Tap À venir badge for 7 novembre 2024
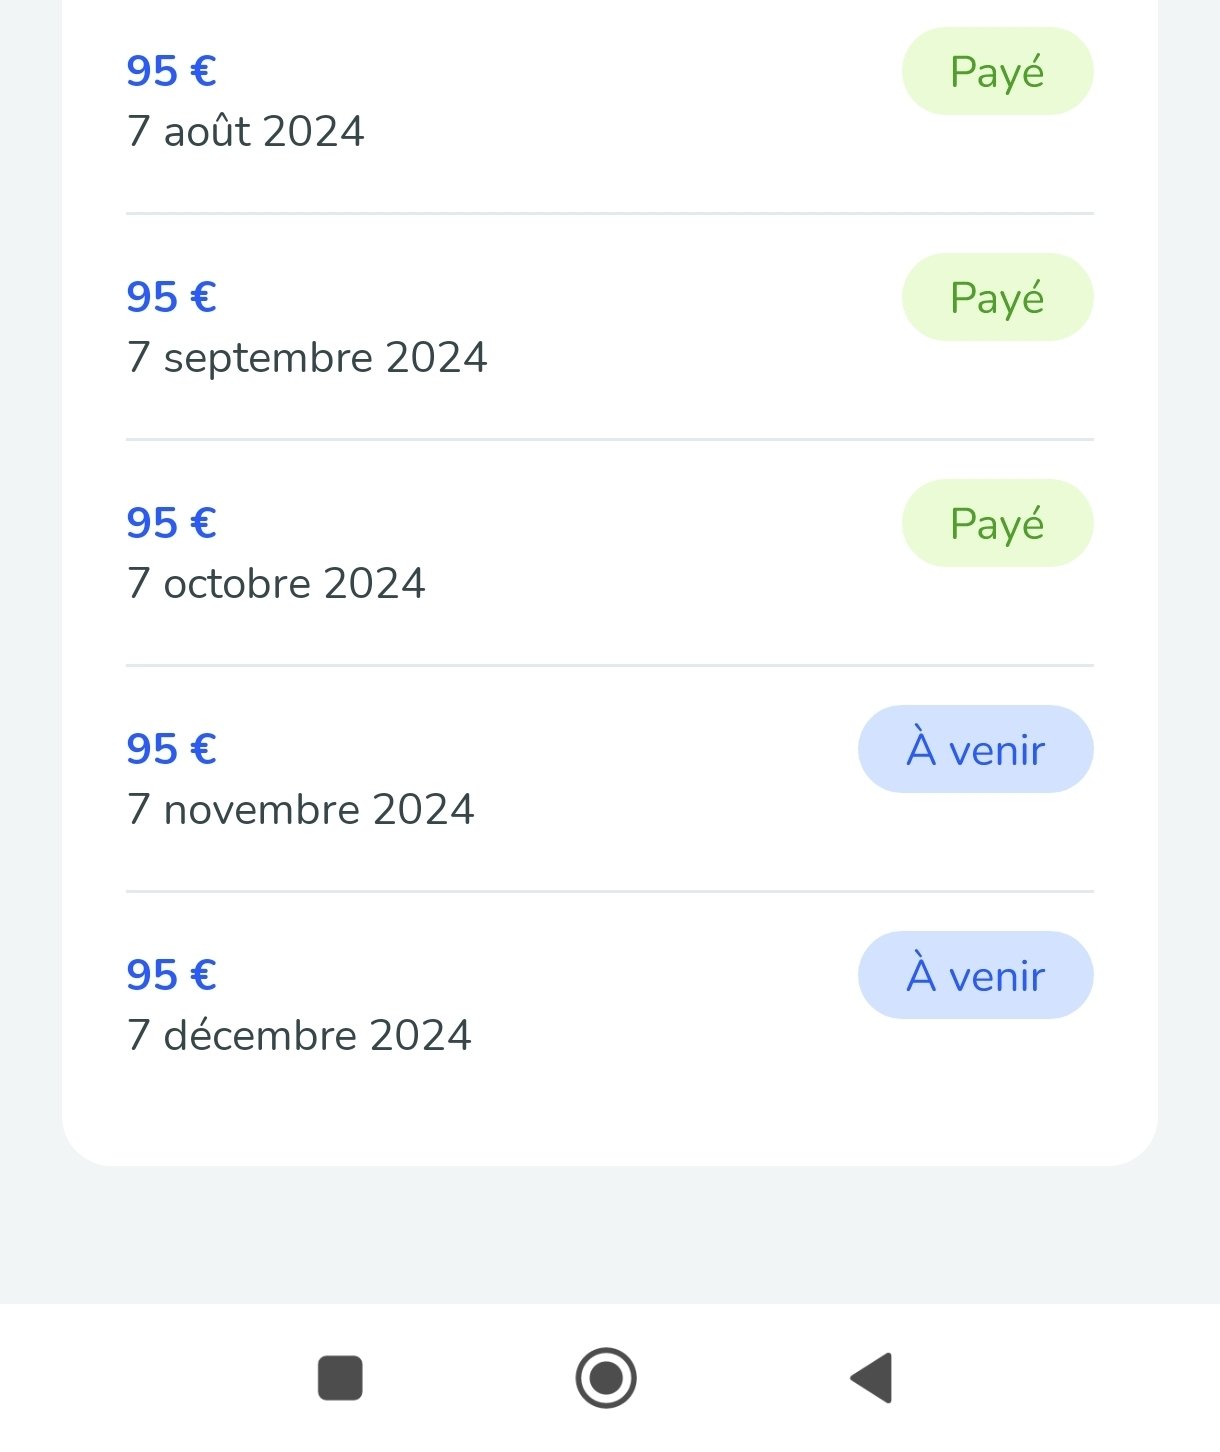The image size is (1220, 1452). point(975,749)
